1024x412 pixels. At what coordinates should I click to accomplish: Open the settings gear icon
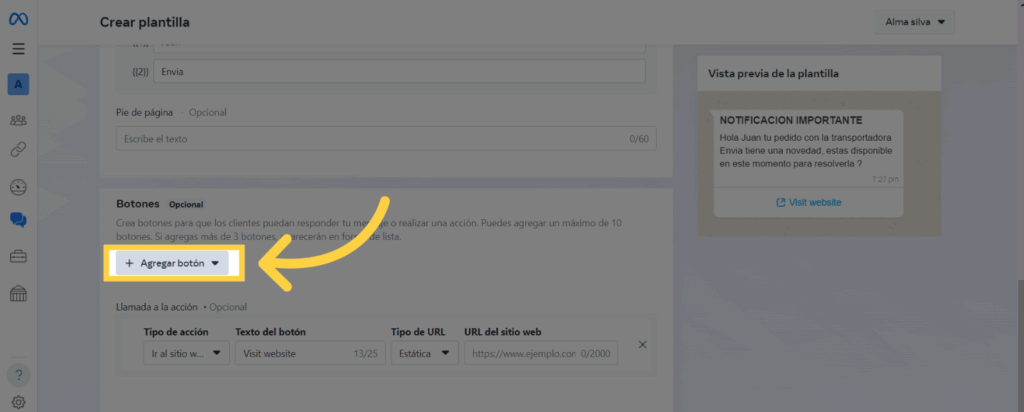tap(18, 402)
